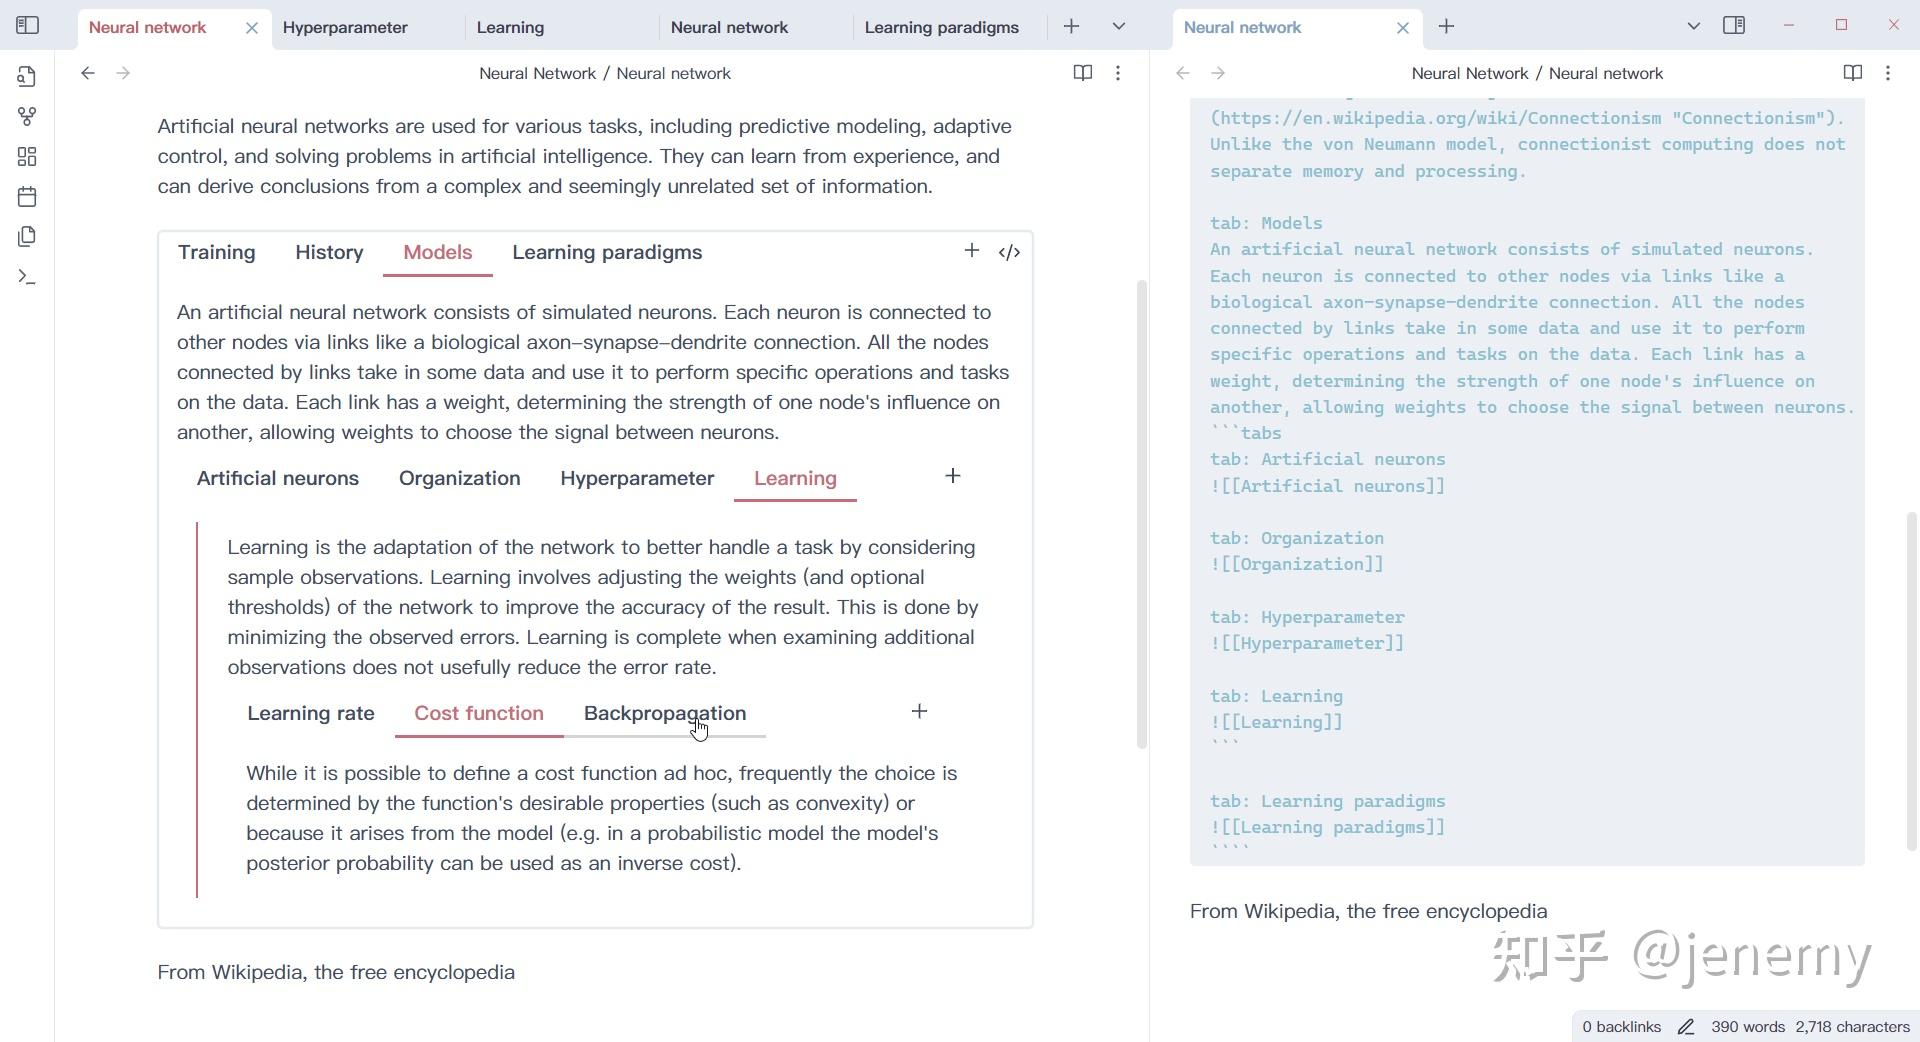
Task: Click the left pane vertical scrollbar
Action: tap(1142, 514)
